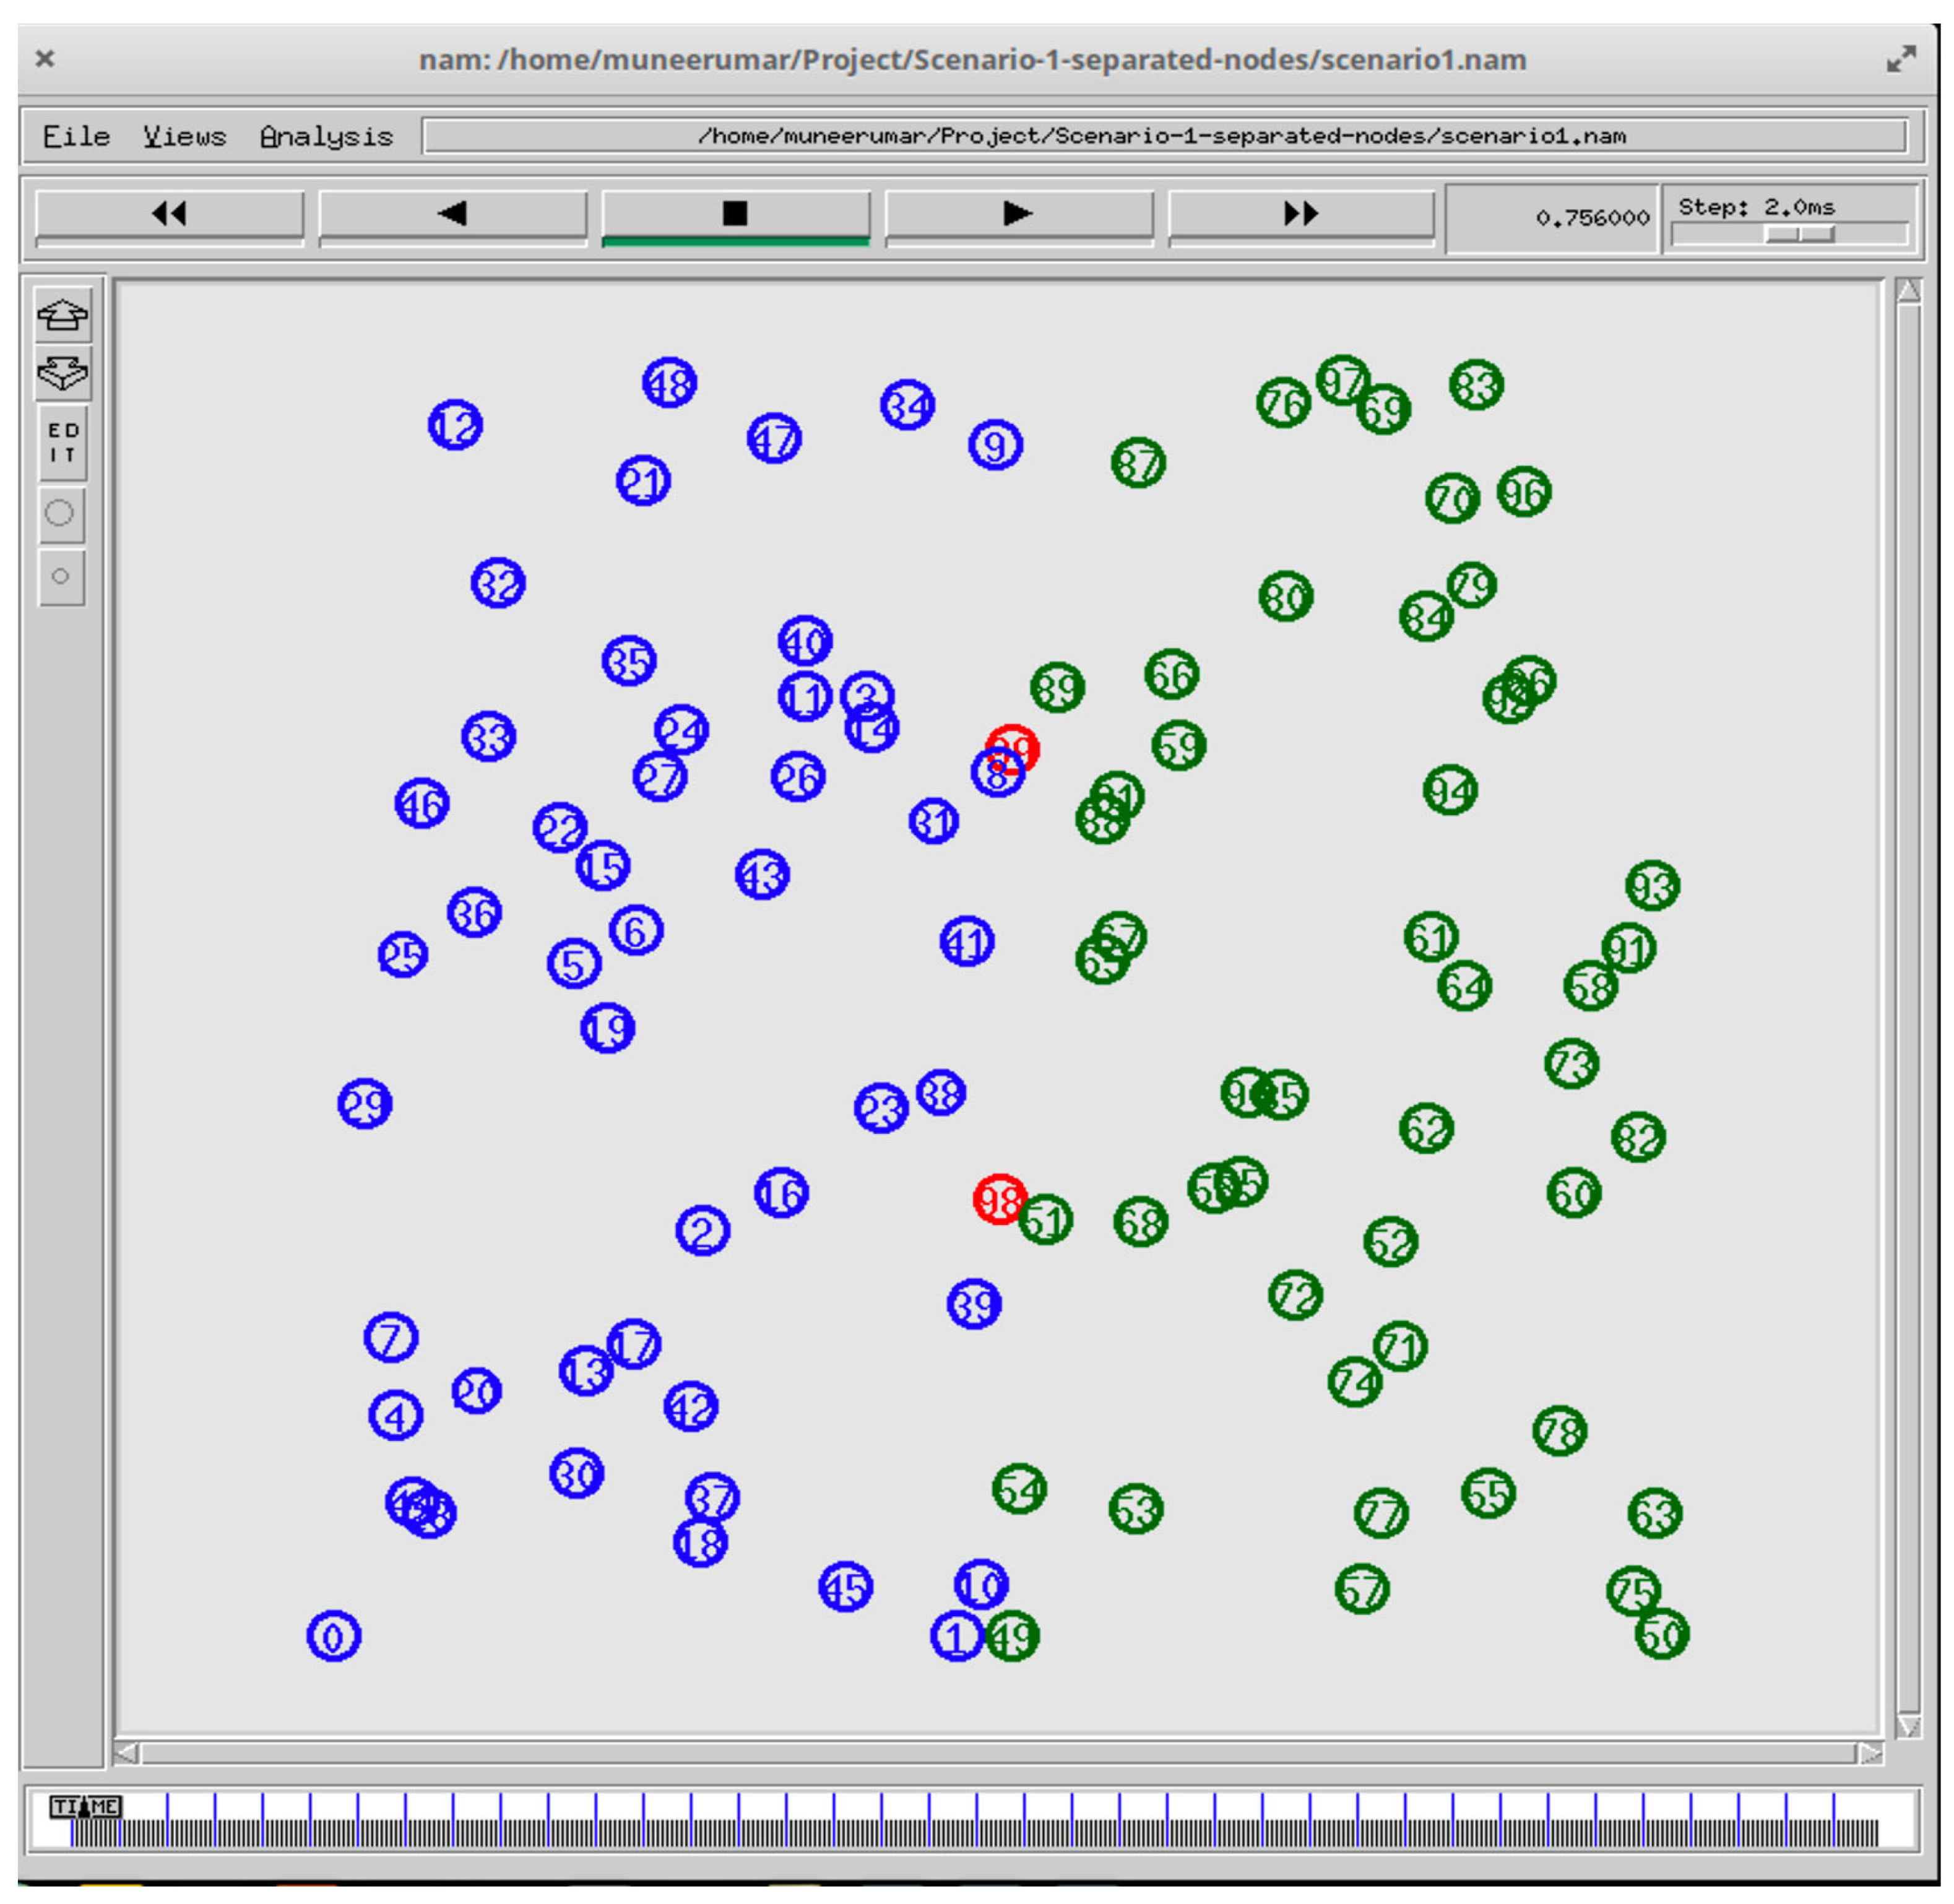Click the zoom in icon in left sidebar
Viewport: 1954px width, 1904px height.
[62, 316]
